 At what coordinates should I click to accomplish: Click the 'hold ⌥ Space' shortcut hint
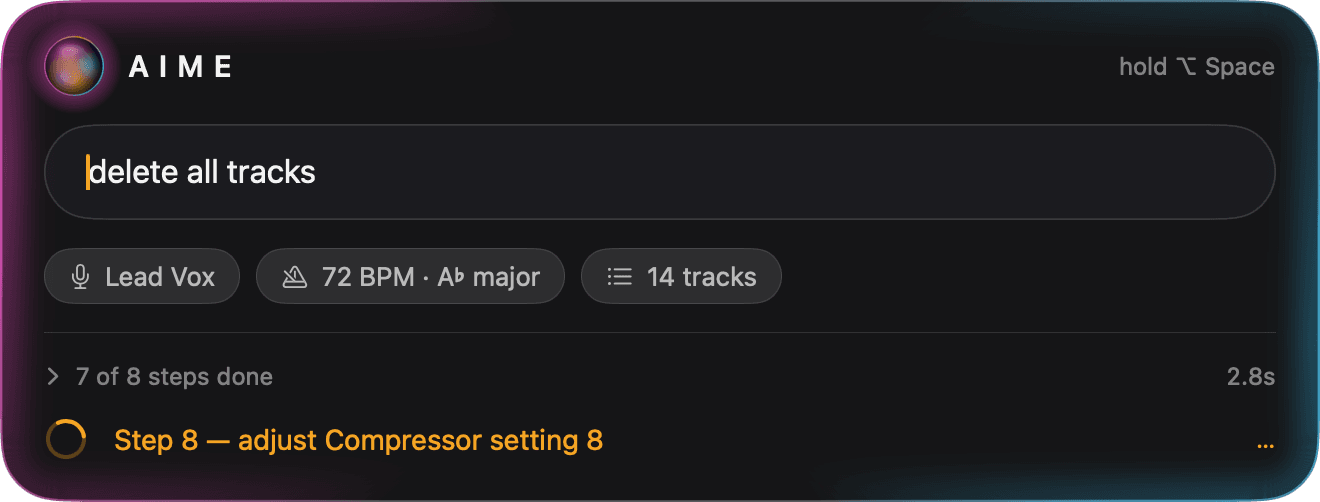(1197, 67)
